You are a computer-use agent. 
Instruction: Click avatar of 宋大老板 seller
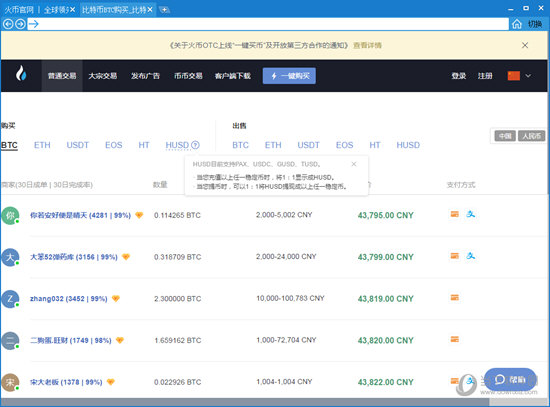10,382
